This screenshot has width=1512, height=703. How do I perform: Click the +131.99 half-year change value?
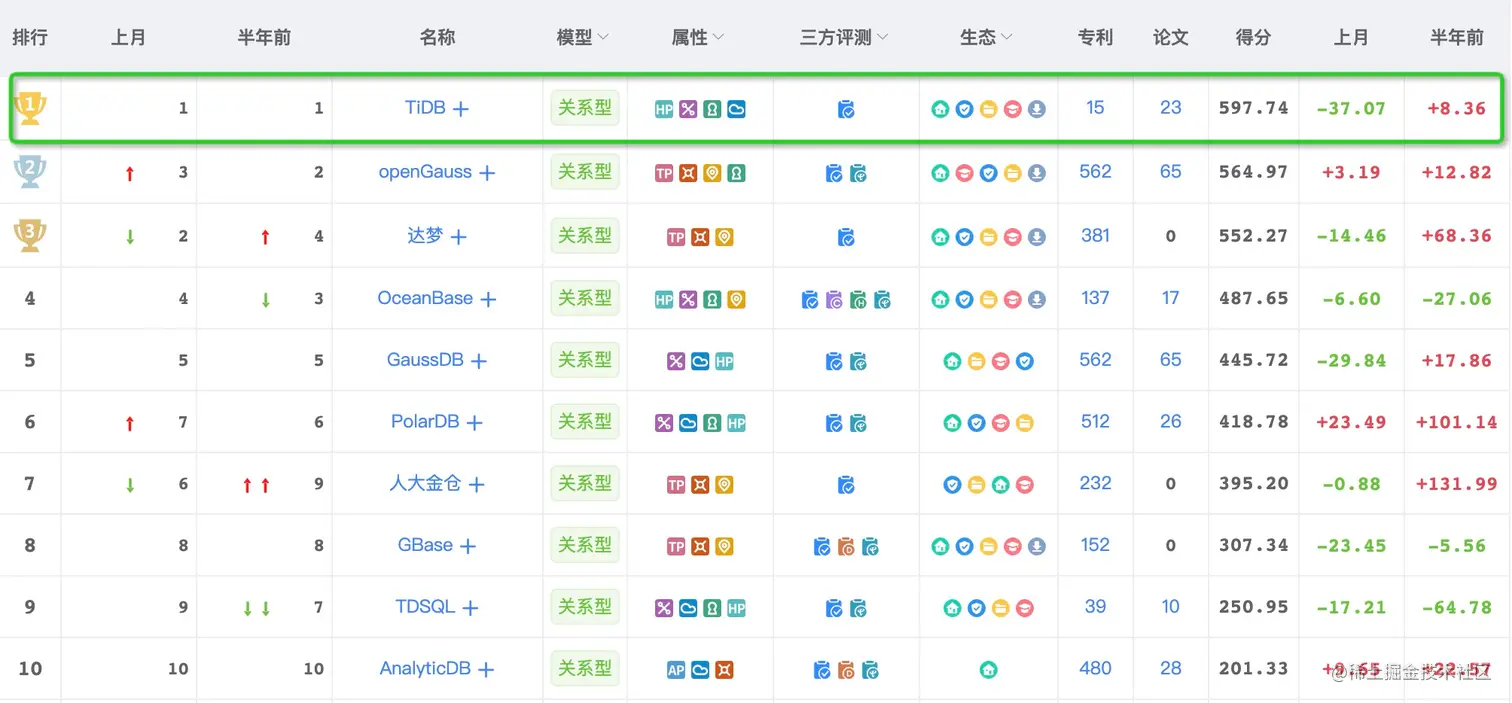point(1457,484)
